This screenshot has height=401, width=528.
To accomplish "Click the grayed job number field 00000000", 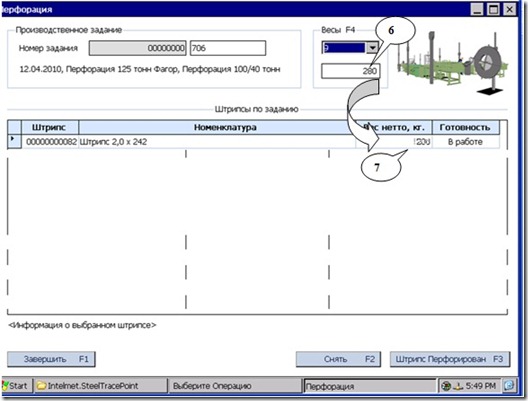I will point(137,48).
